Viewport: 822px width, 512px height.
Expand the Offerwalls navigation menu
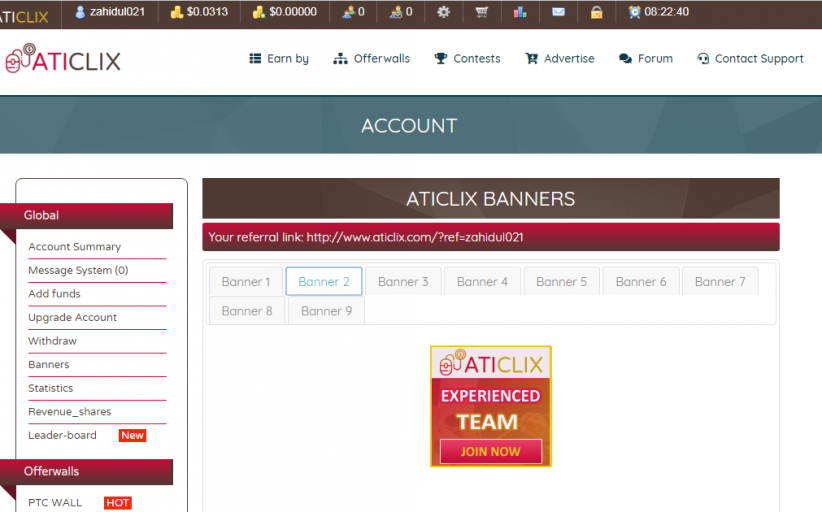coord(372,59)
